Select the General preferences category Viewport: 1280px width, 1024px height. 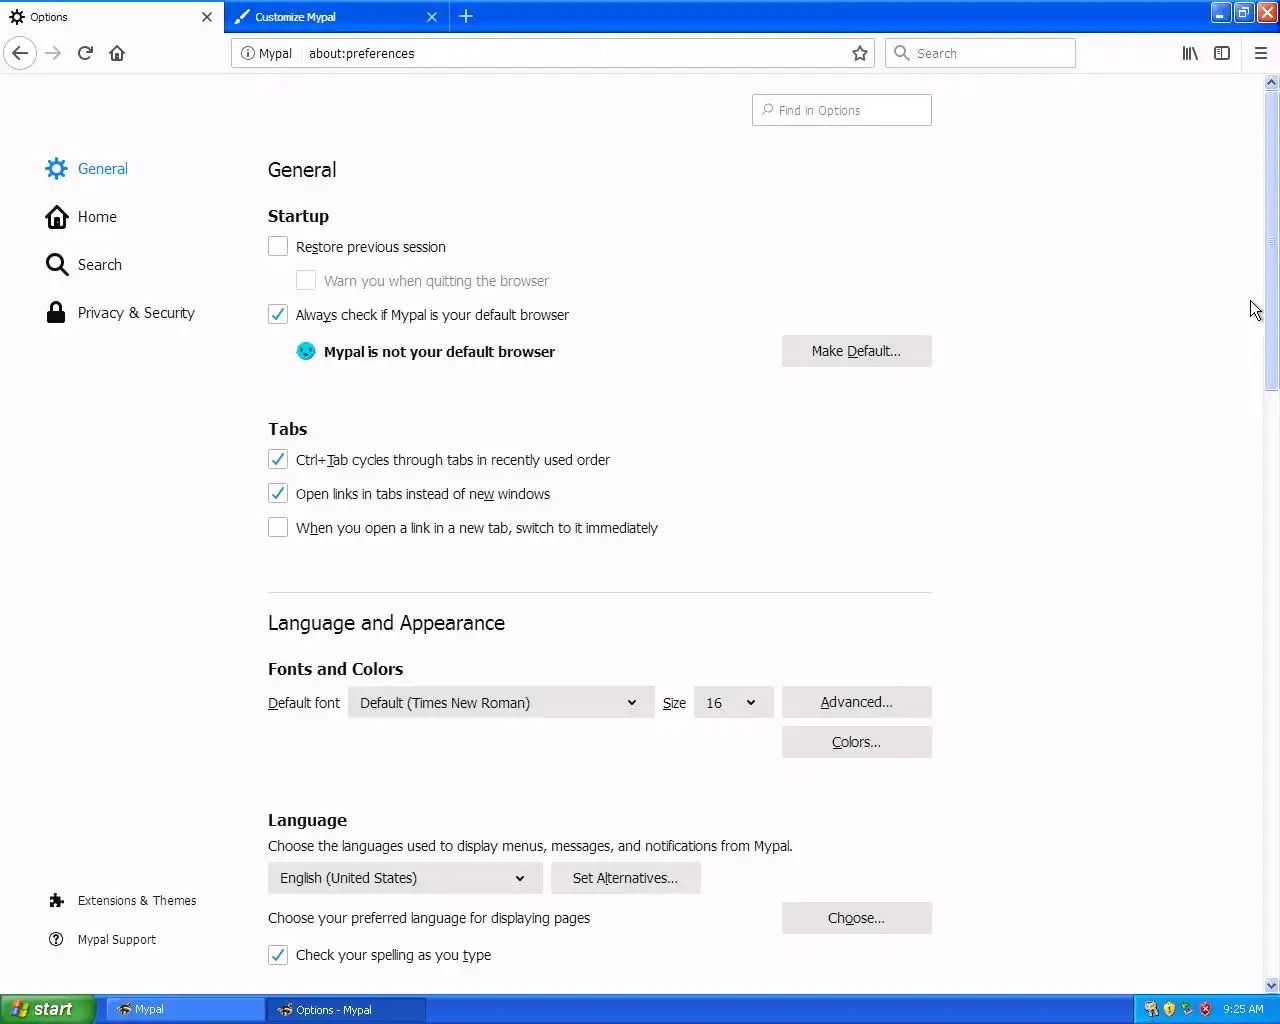103,168
